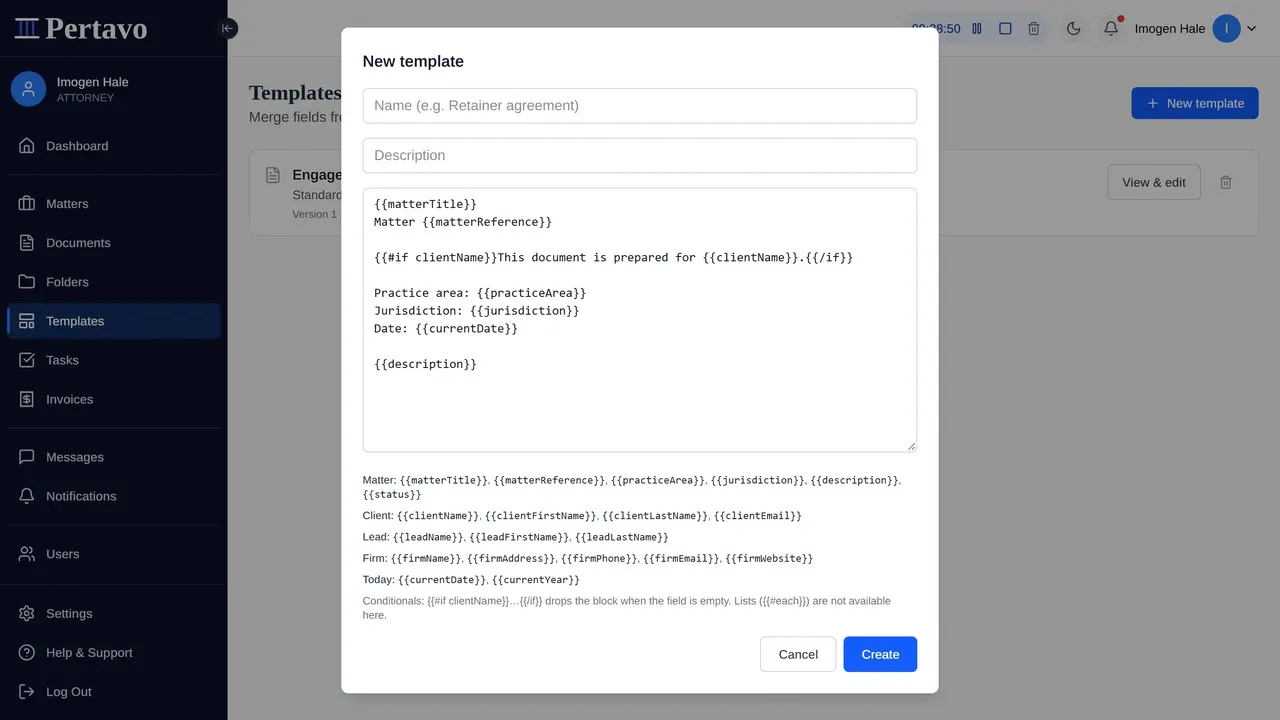Image resolution: width=1280 pixels, height=720 pixels.
Task: Click the sidebar user profile avatar
Action: click(28, 89)
